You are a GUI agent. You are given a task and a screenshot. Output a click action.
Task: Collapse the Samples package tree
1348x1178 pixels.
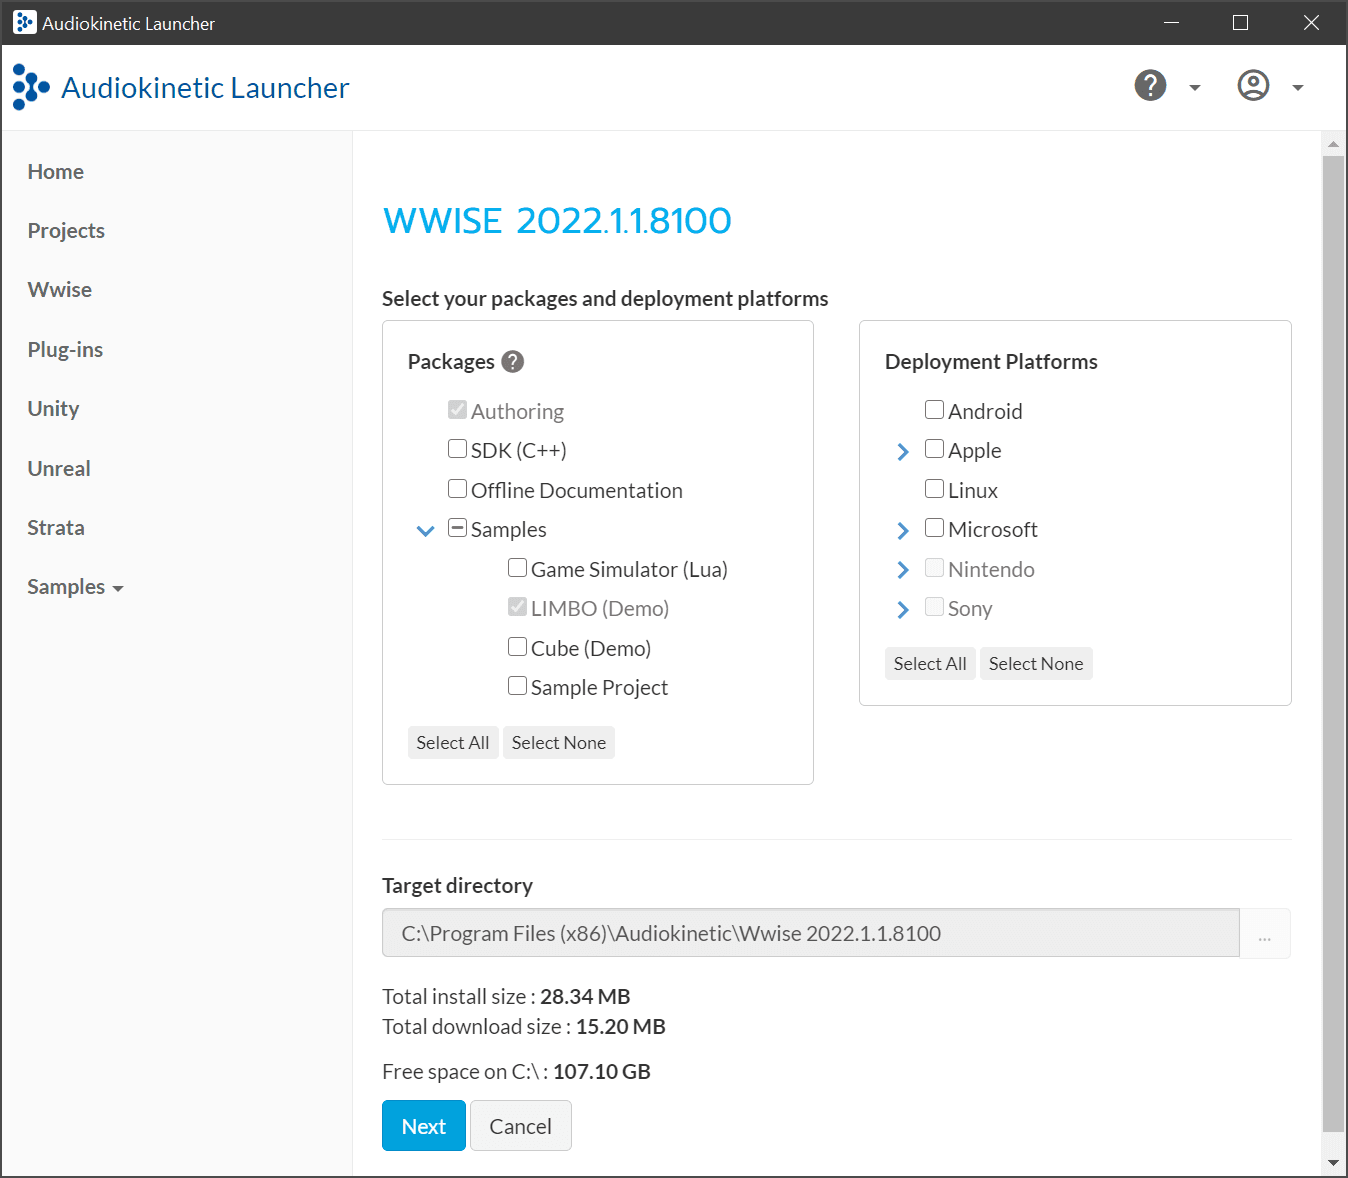tap(425, 530)
